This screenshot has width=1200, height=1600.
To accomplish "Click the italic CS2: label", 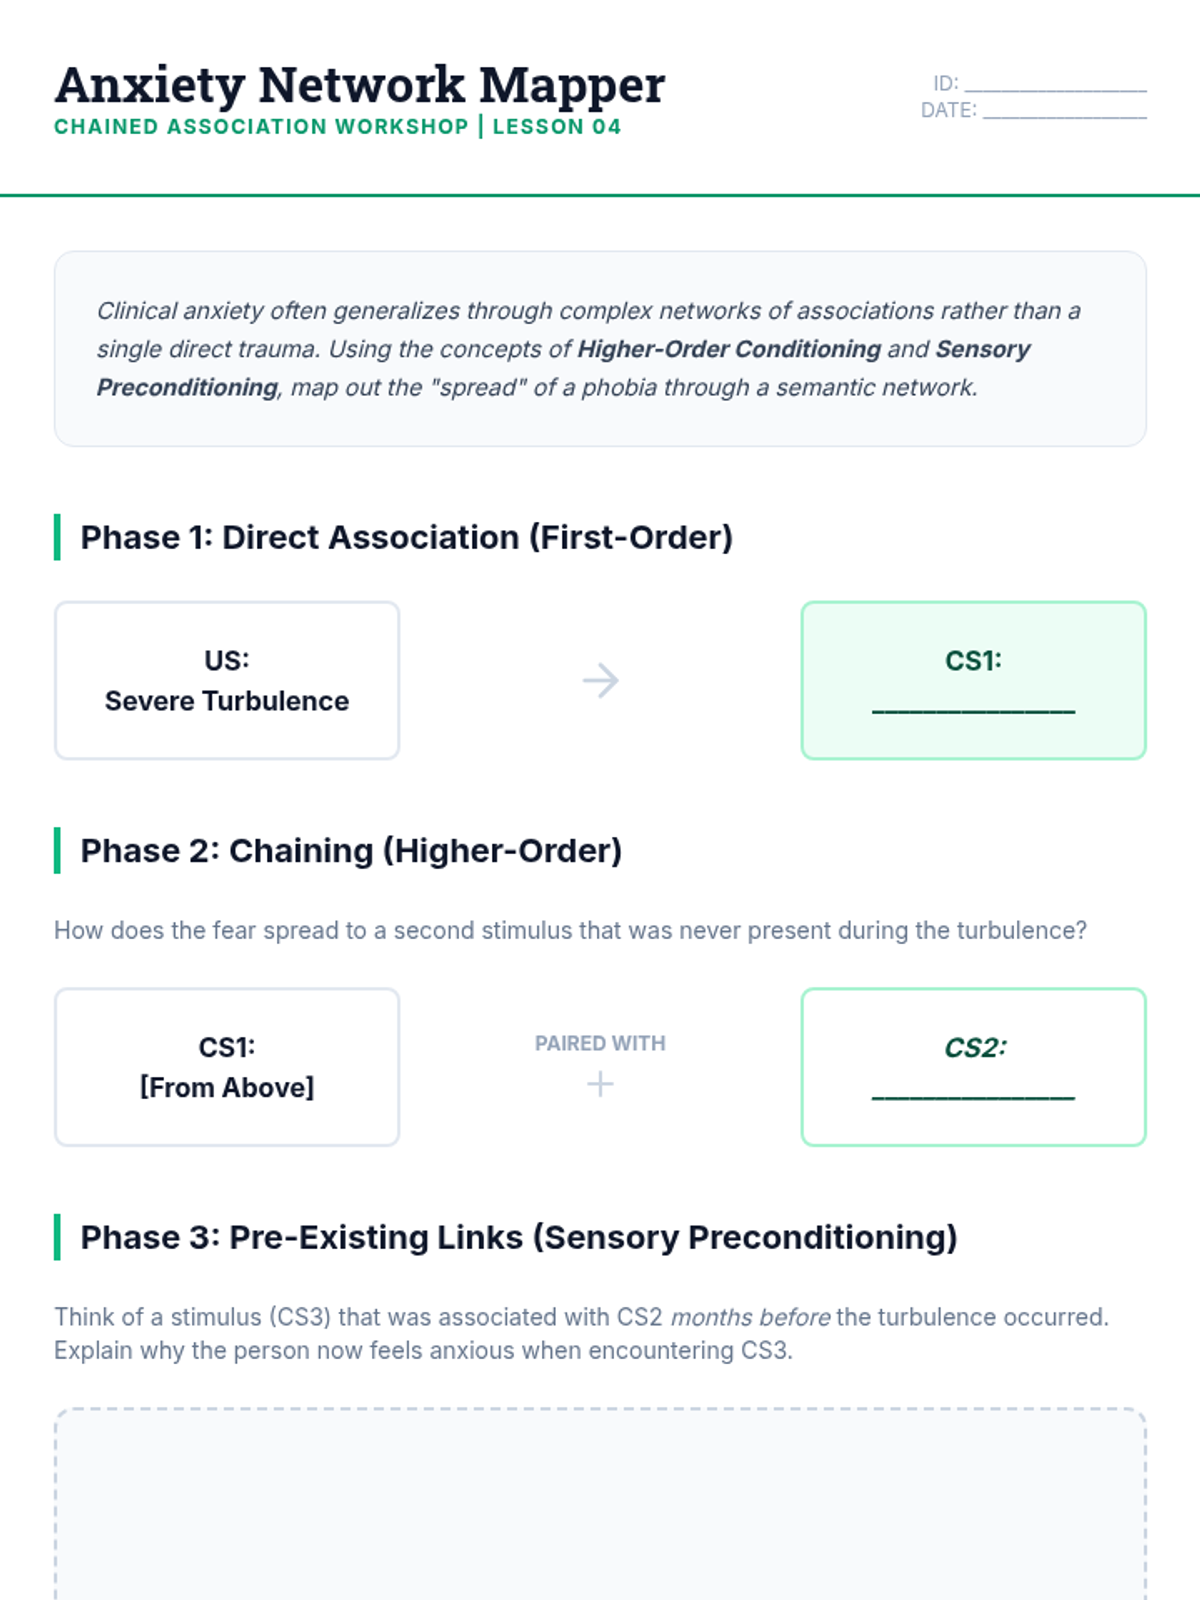I will pos(975,1048).
